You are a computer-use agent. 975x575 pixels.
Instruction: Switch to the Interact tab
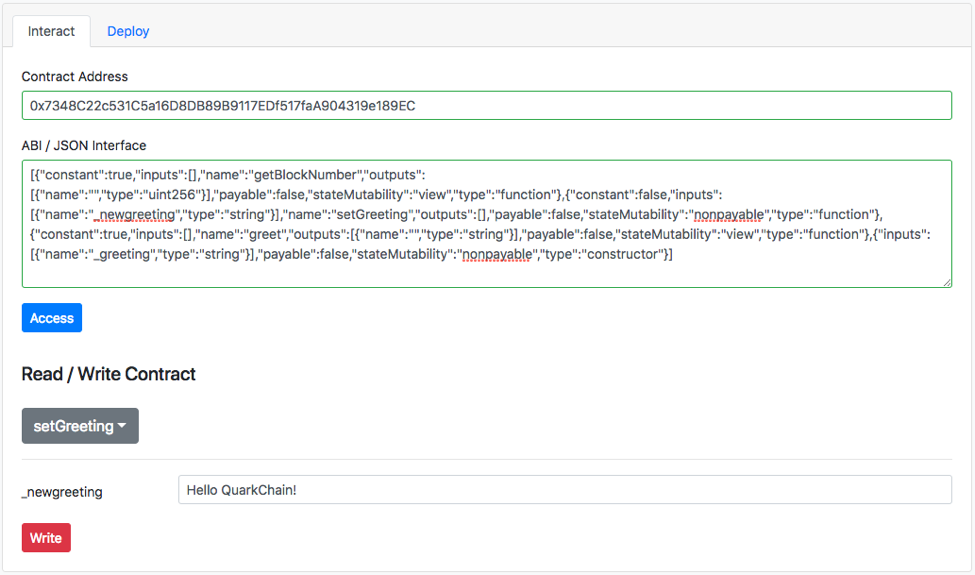point(51,31)
